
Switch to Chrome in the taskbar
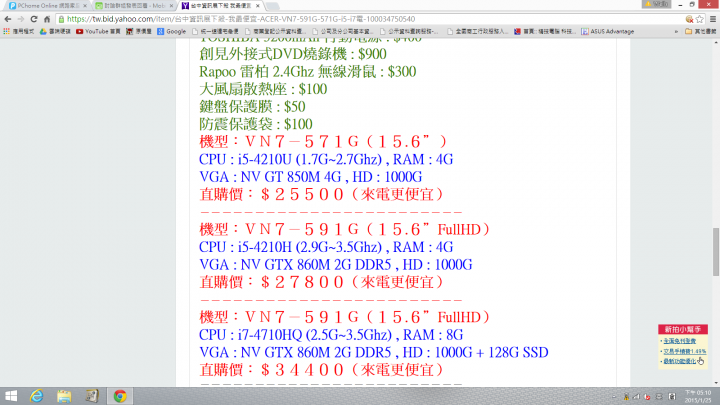[x=120, y=396]
